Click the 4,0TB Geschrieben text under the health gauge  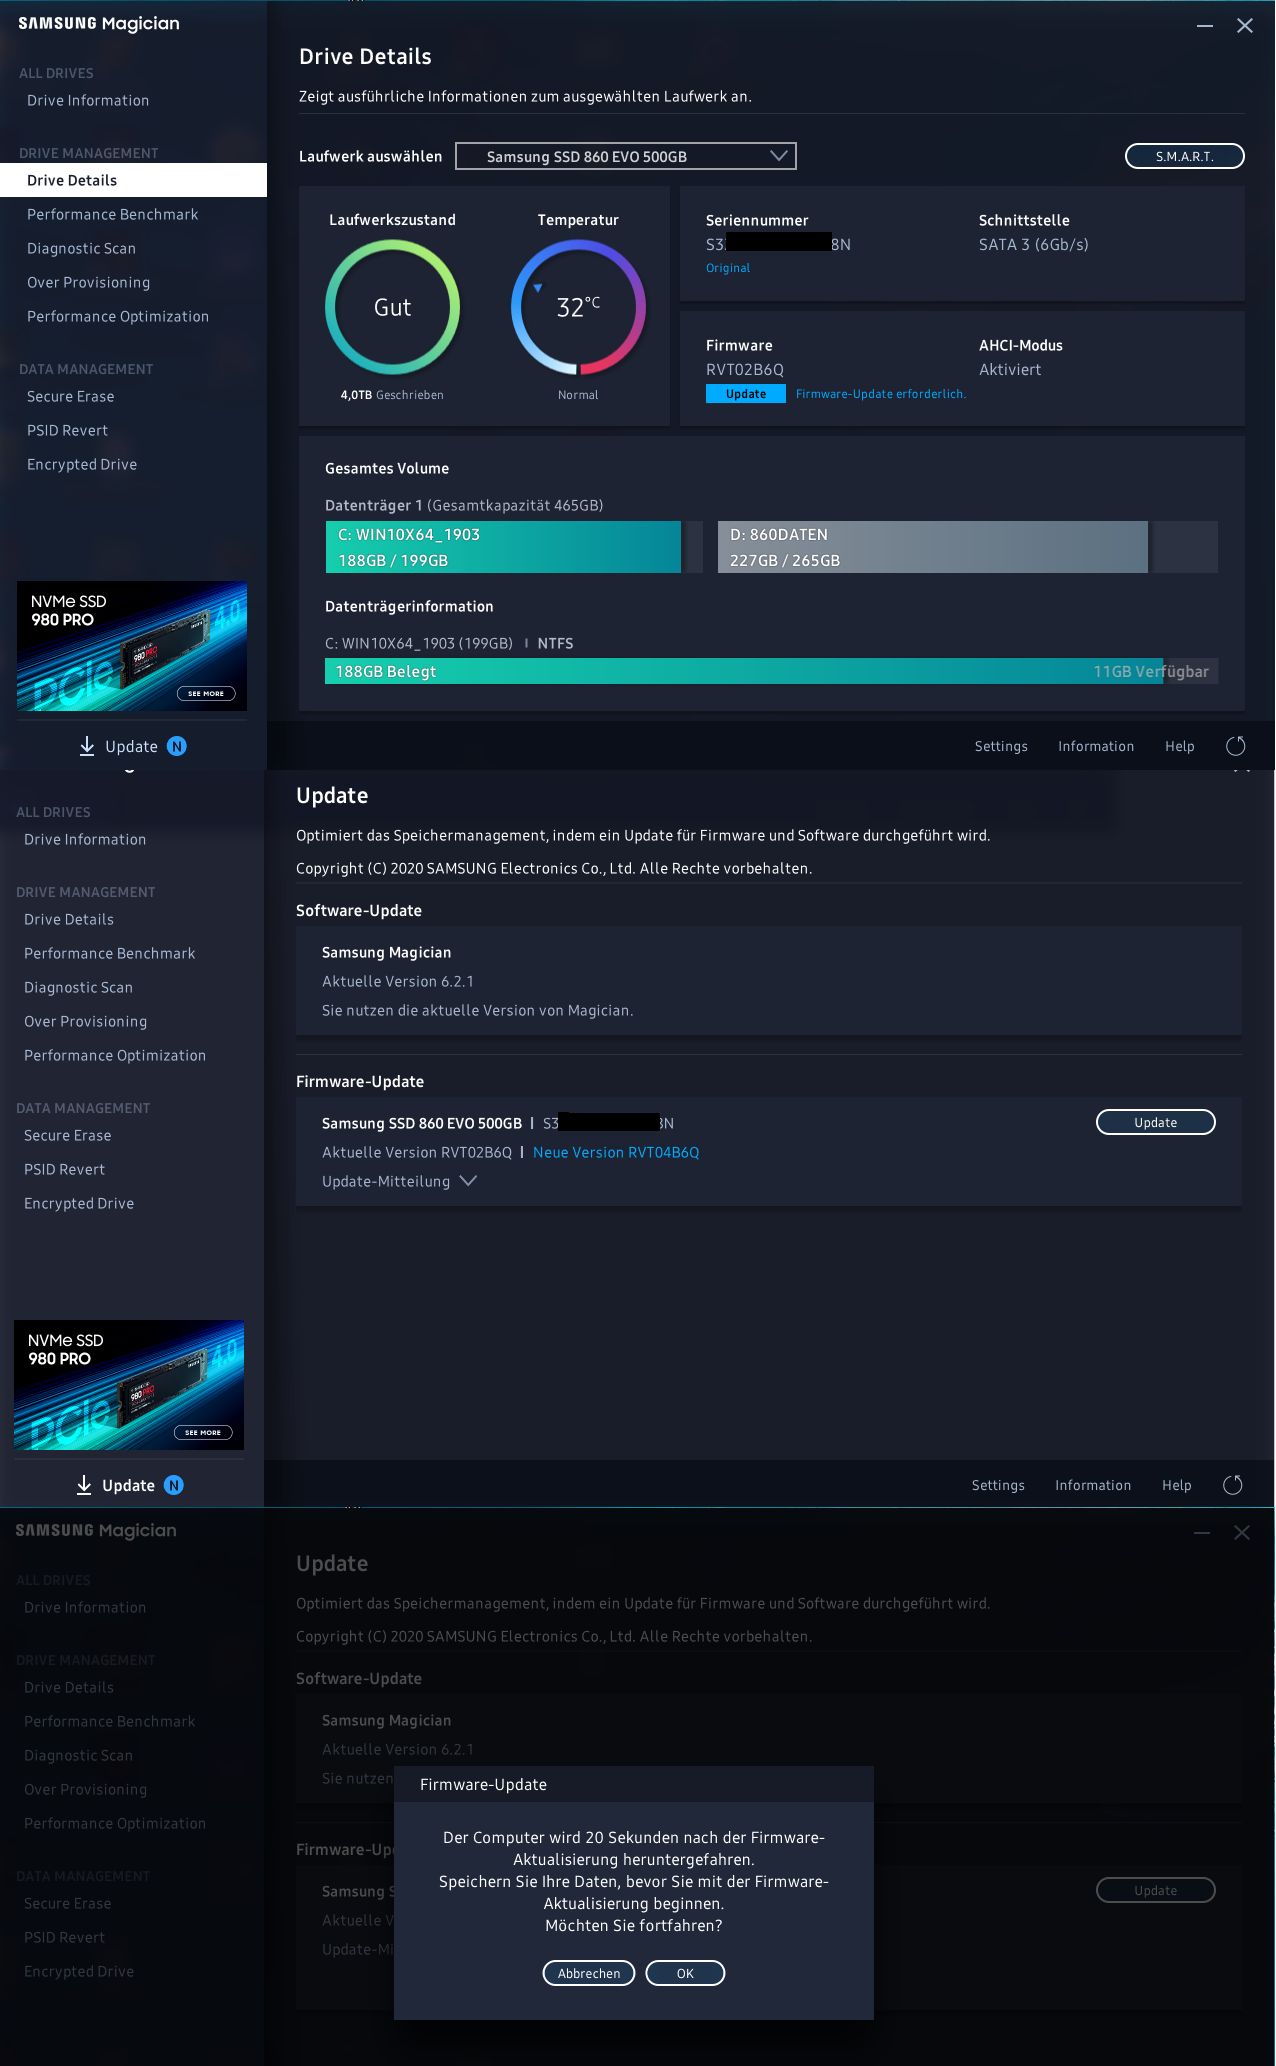[392, 395]
